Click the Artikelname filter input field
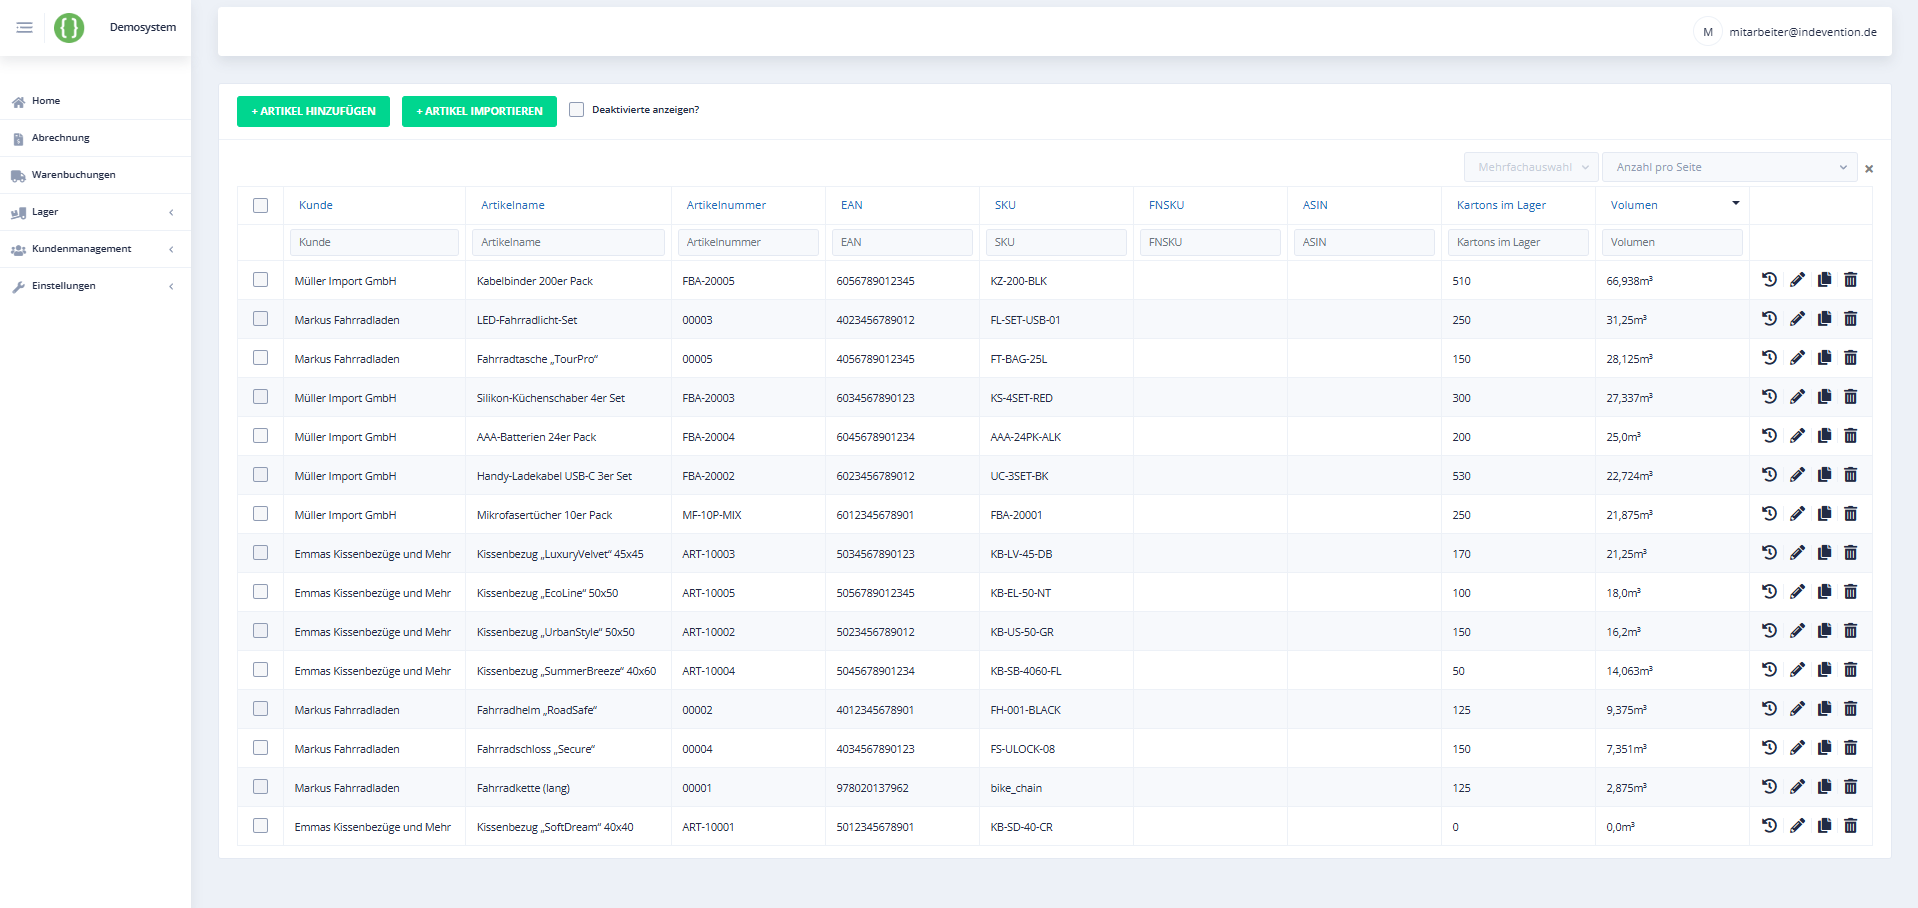Screen dimensions: 1918x908 click(568, 242)
